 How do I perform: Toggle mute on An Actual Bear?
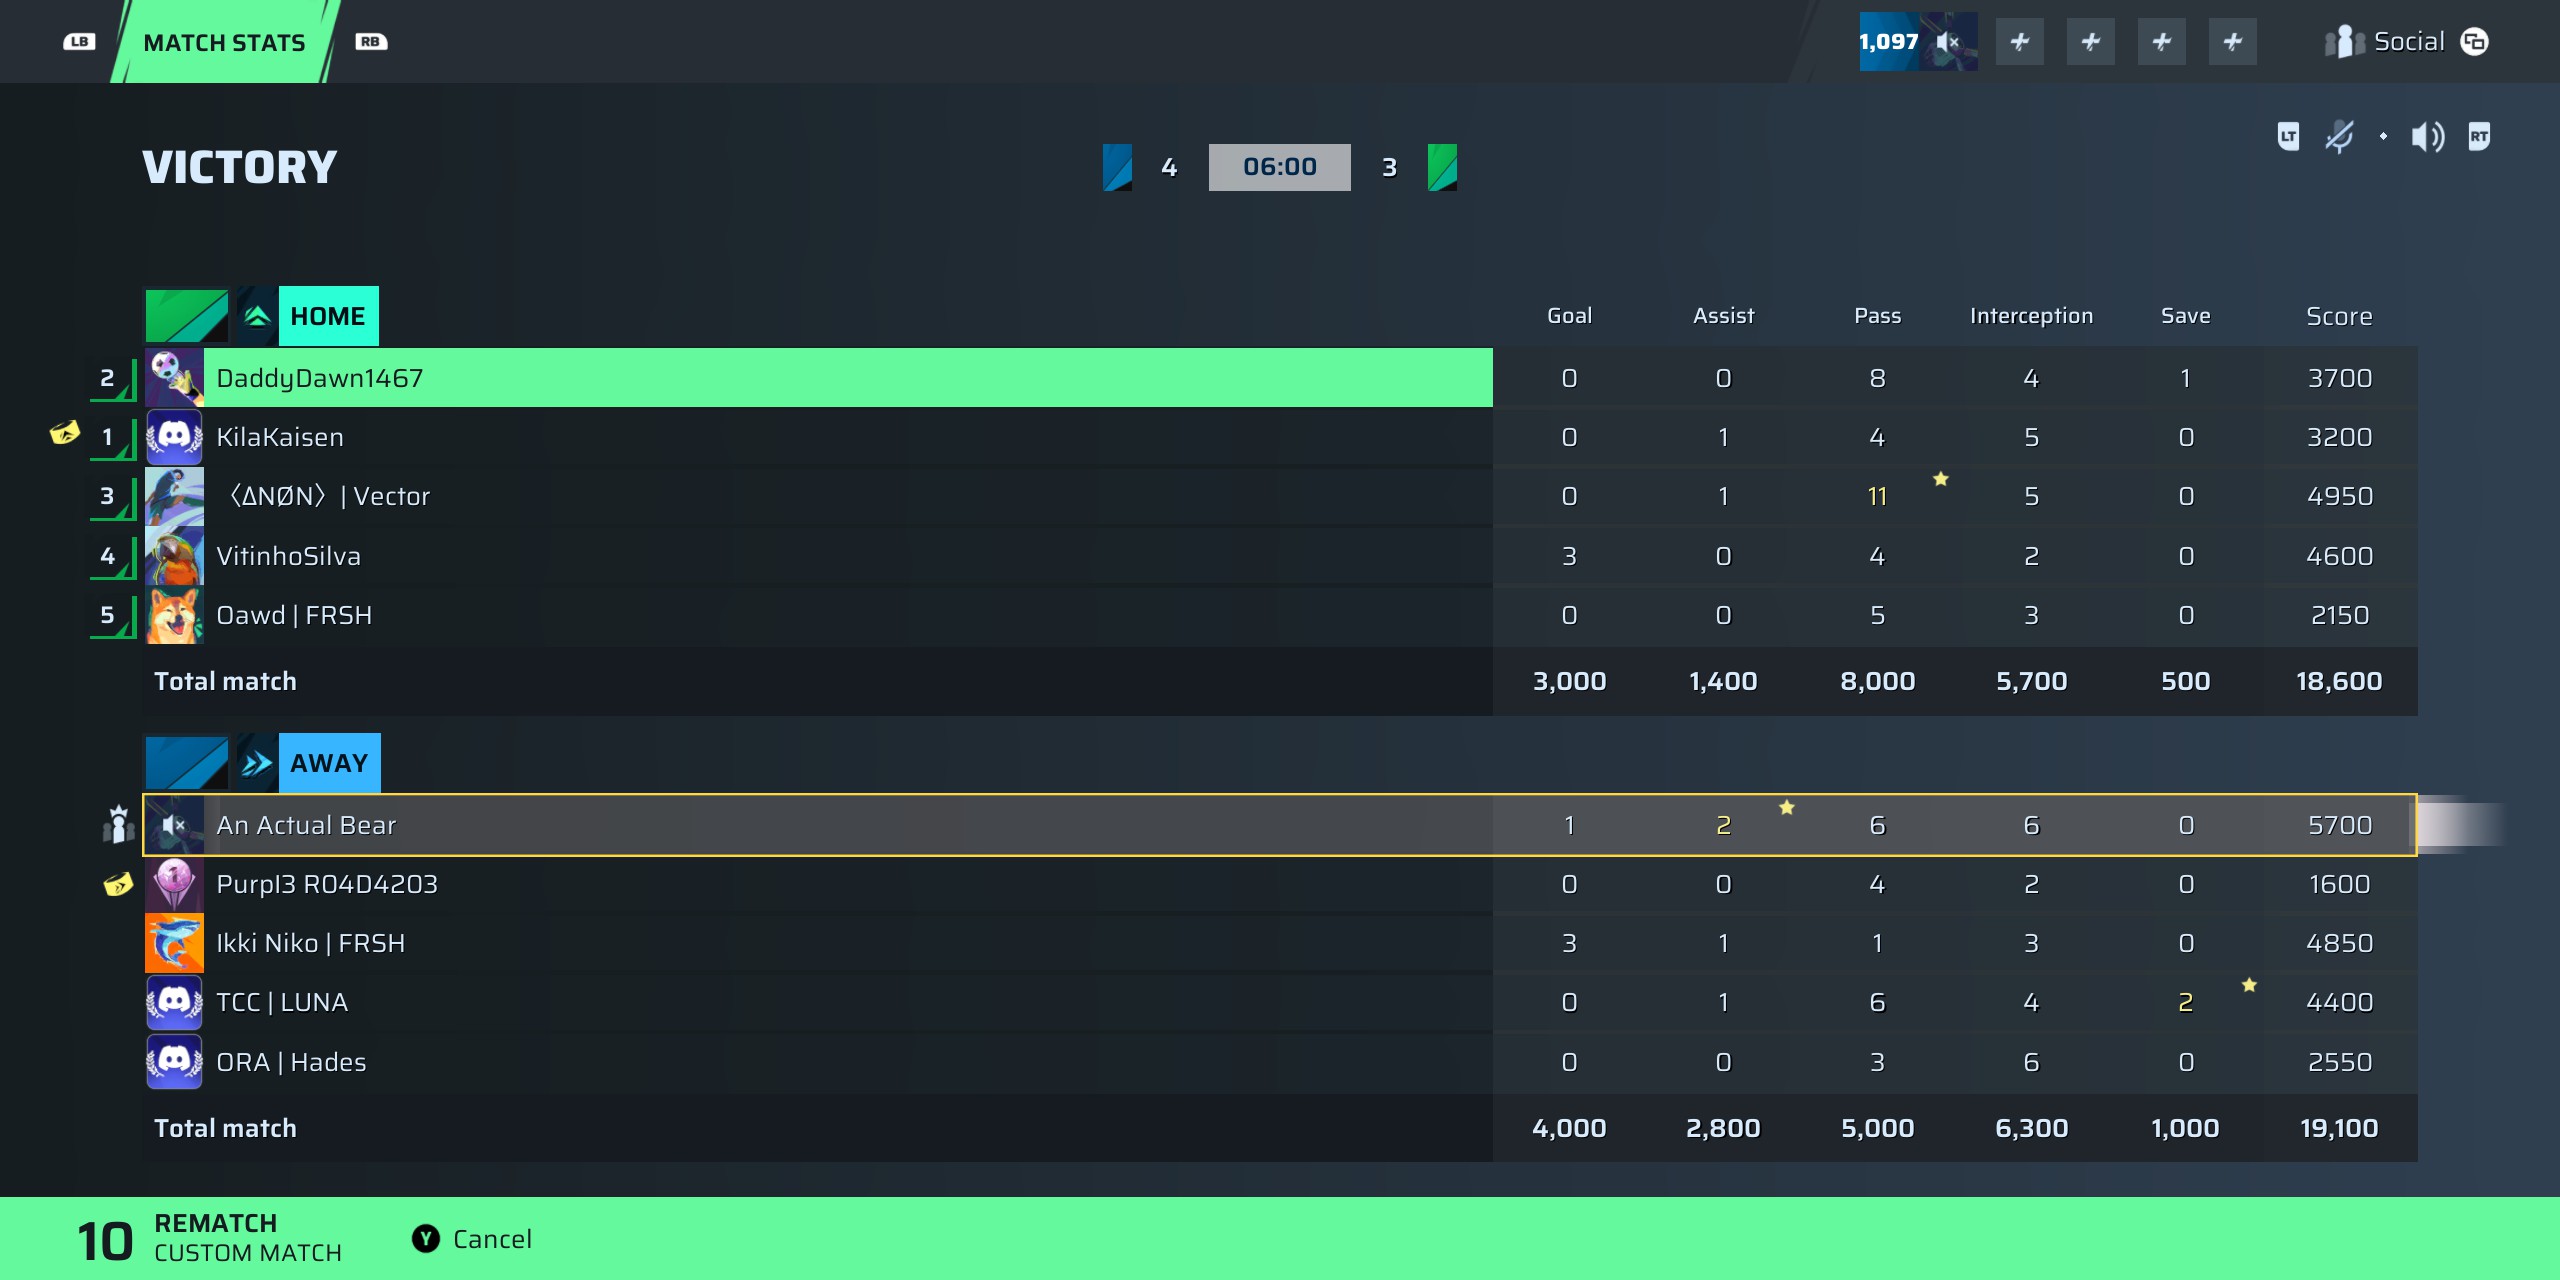(175, 825)
